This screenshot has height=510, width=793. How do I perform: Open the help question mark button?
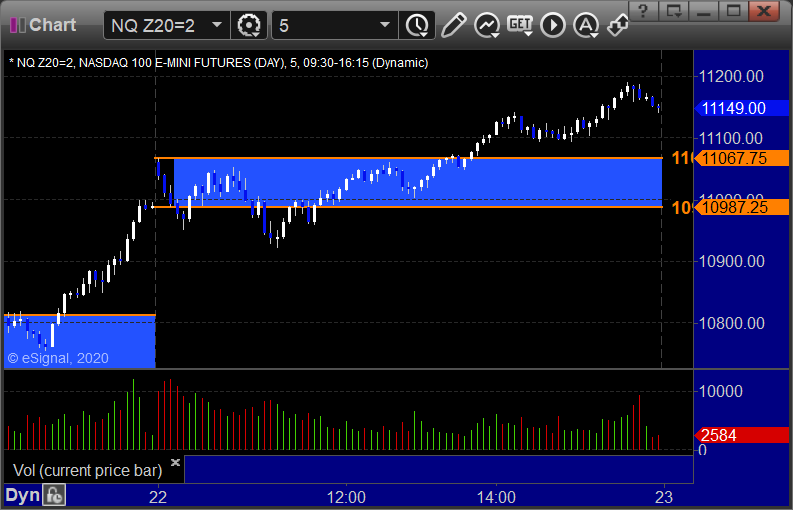pyautogui.click(x=643, y=10)
